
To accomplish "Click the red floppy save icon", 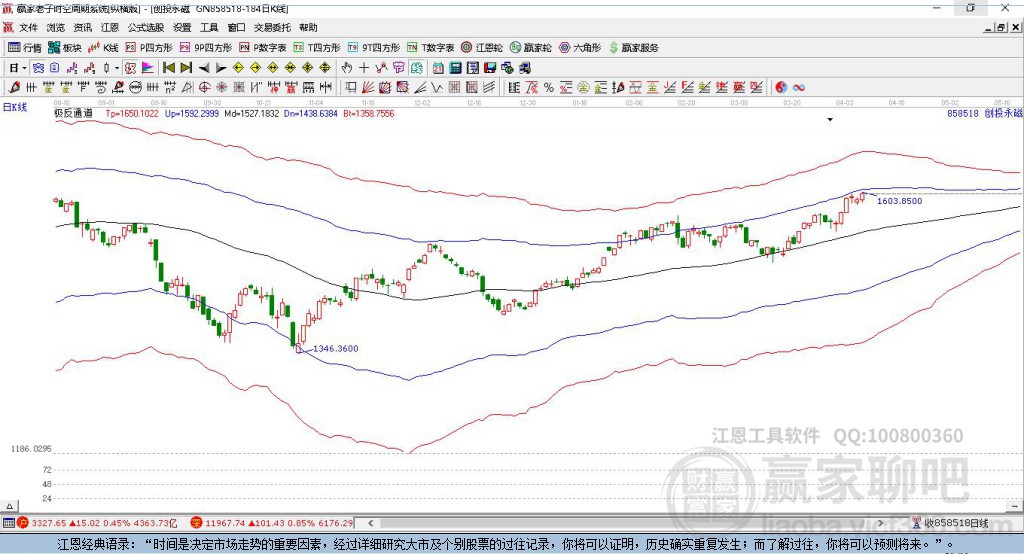I will pyautogui.click(x=490, y=68).
